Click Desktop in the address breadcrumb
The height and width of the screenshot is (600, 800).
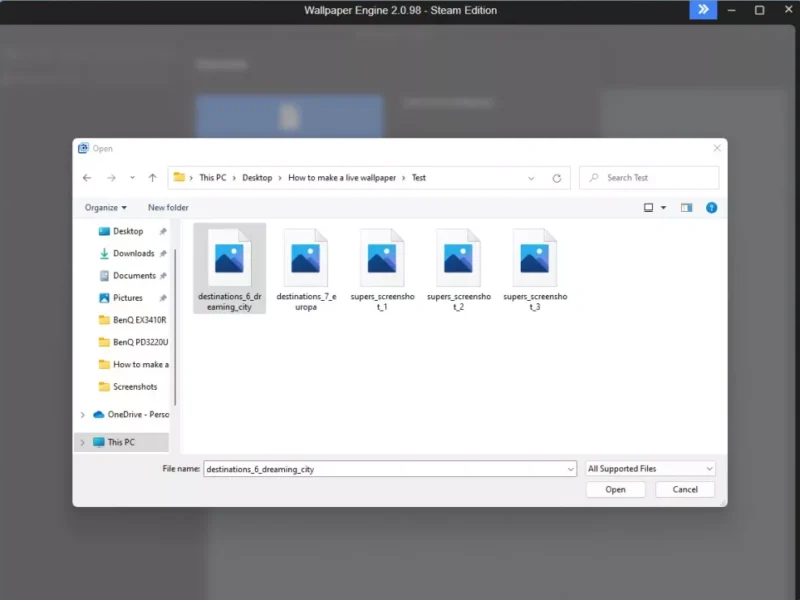pos(257,178)
